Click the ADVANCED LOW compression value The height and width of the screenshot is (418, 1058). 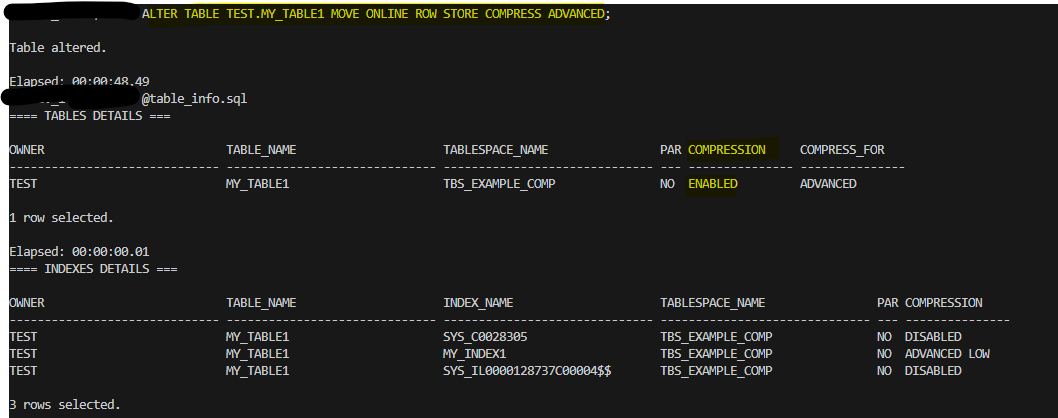(x=947, y=353)
